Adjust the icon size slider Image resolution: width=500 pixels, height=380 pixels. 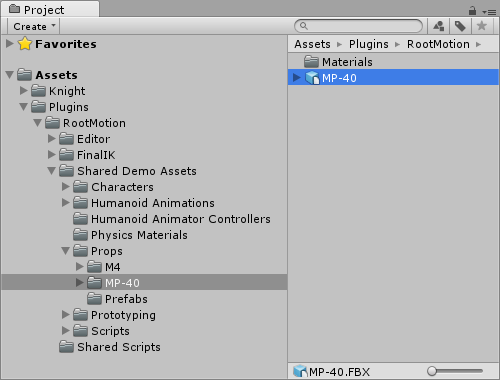point(455,371)
